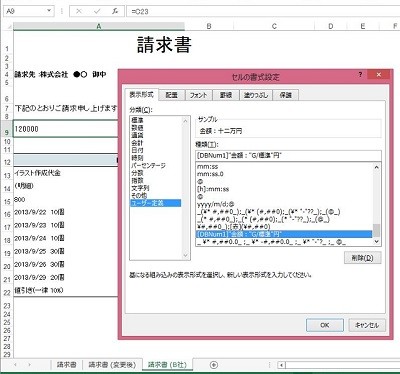Viewport: 400px width, 374px height.
Task: Select 指数 in the category list
Action: coord(155,180)
